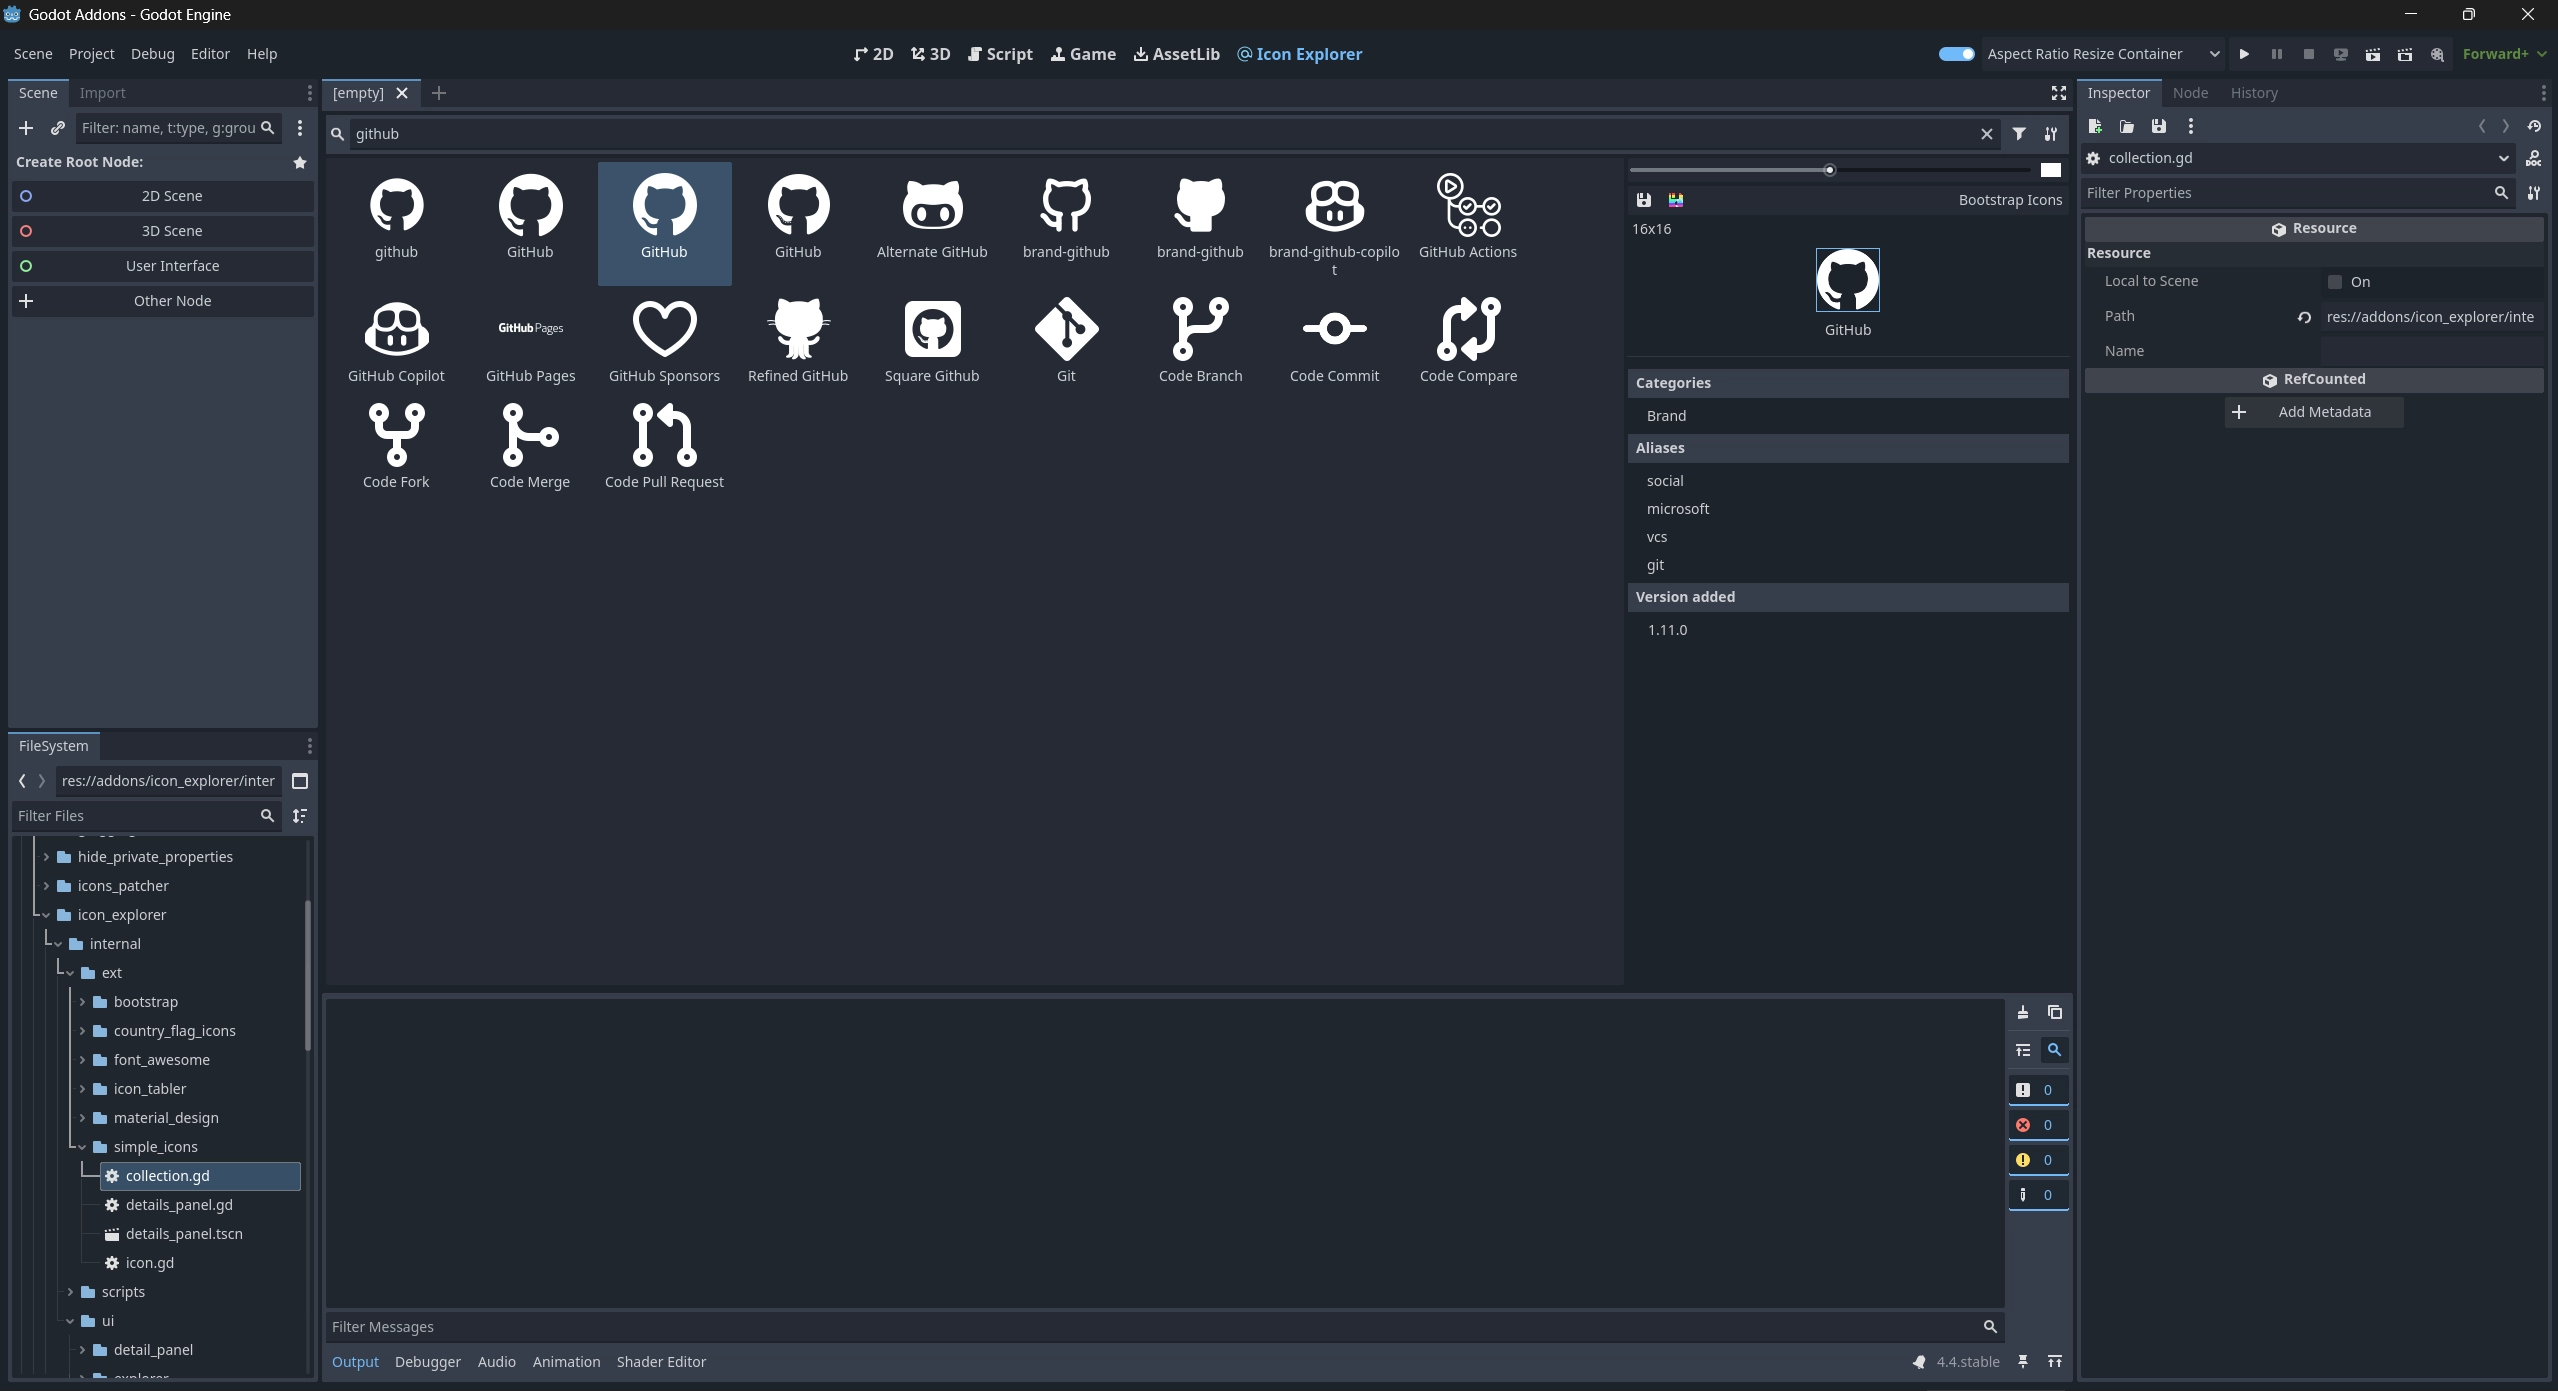Toggle distraction free mode icon
2558x1391 pixels.
coord(2058,93)
